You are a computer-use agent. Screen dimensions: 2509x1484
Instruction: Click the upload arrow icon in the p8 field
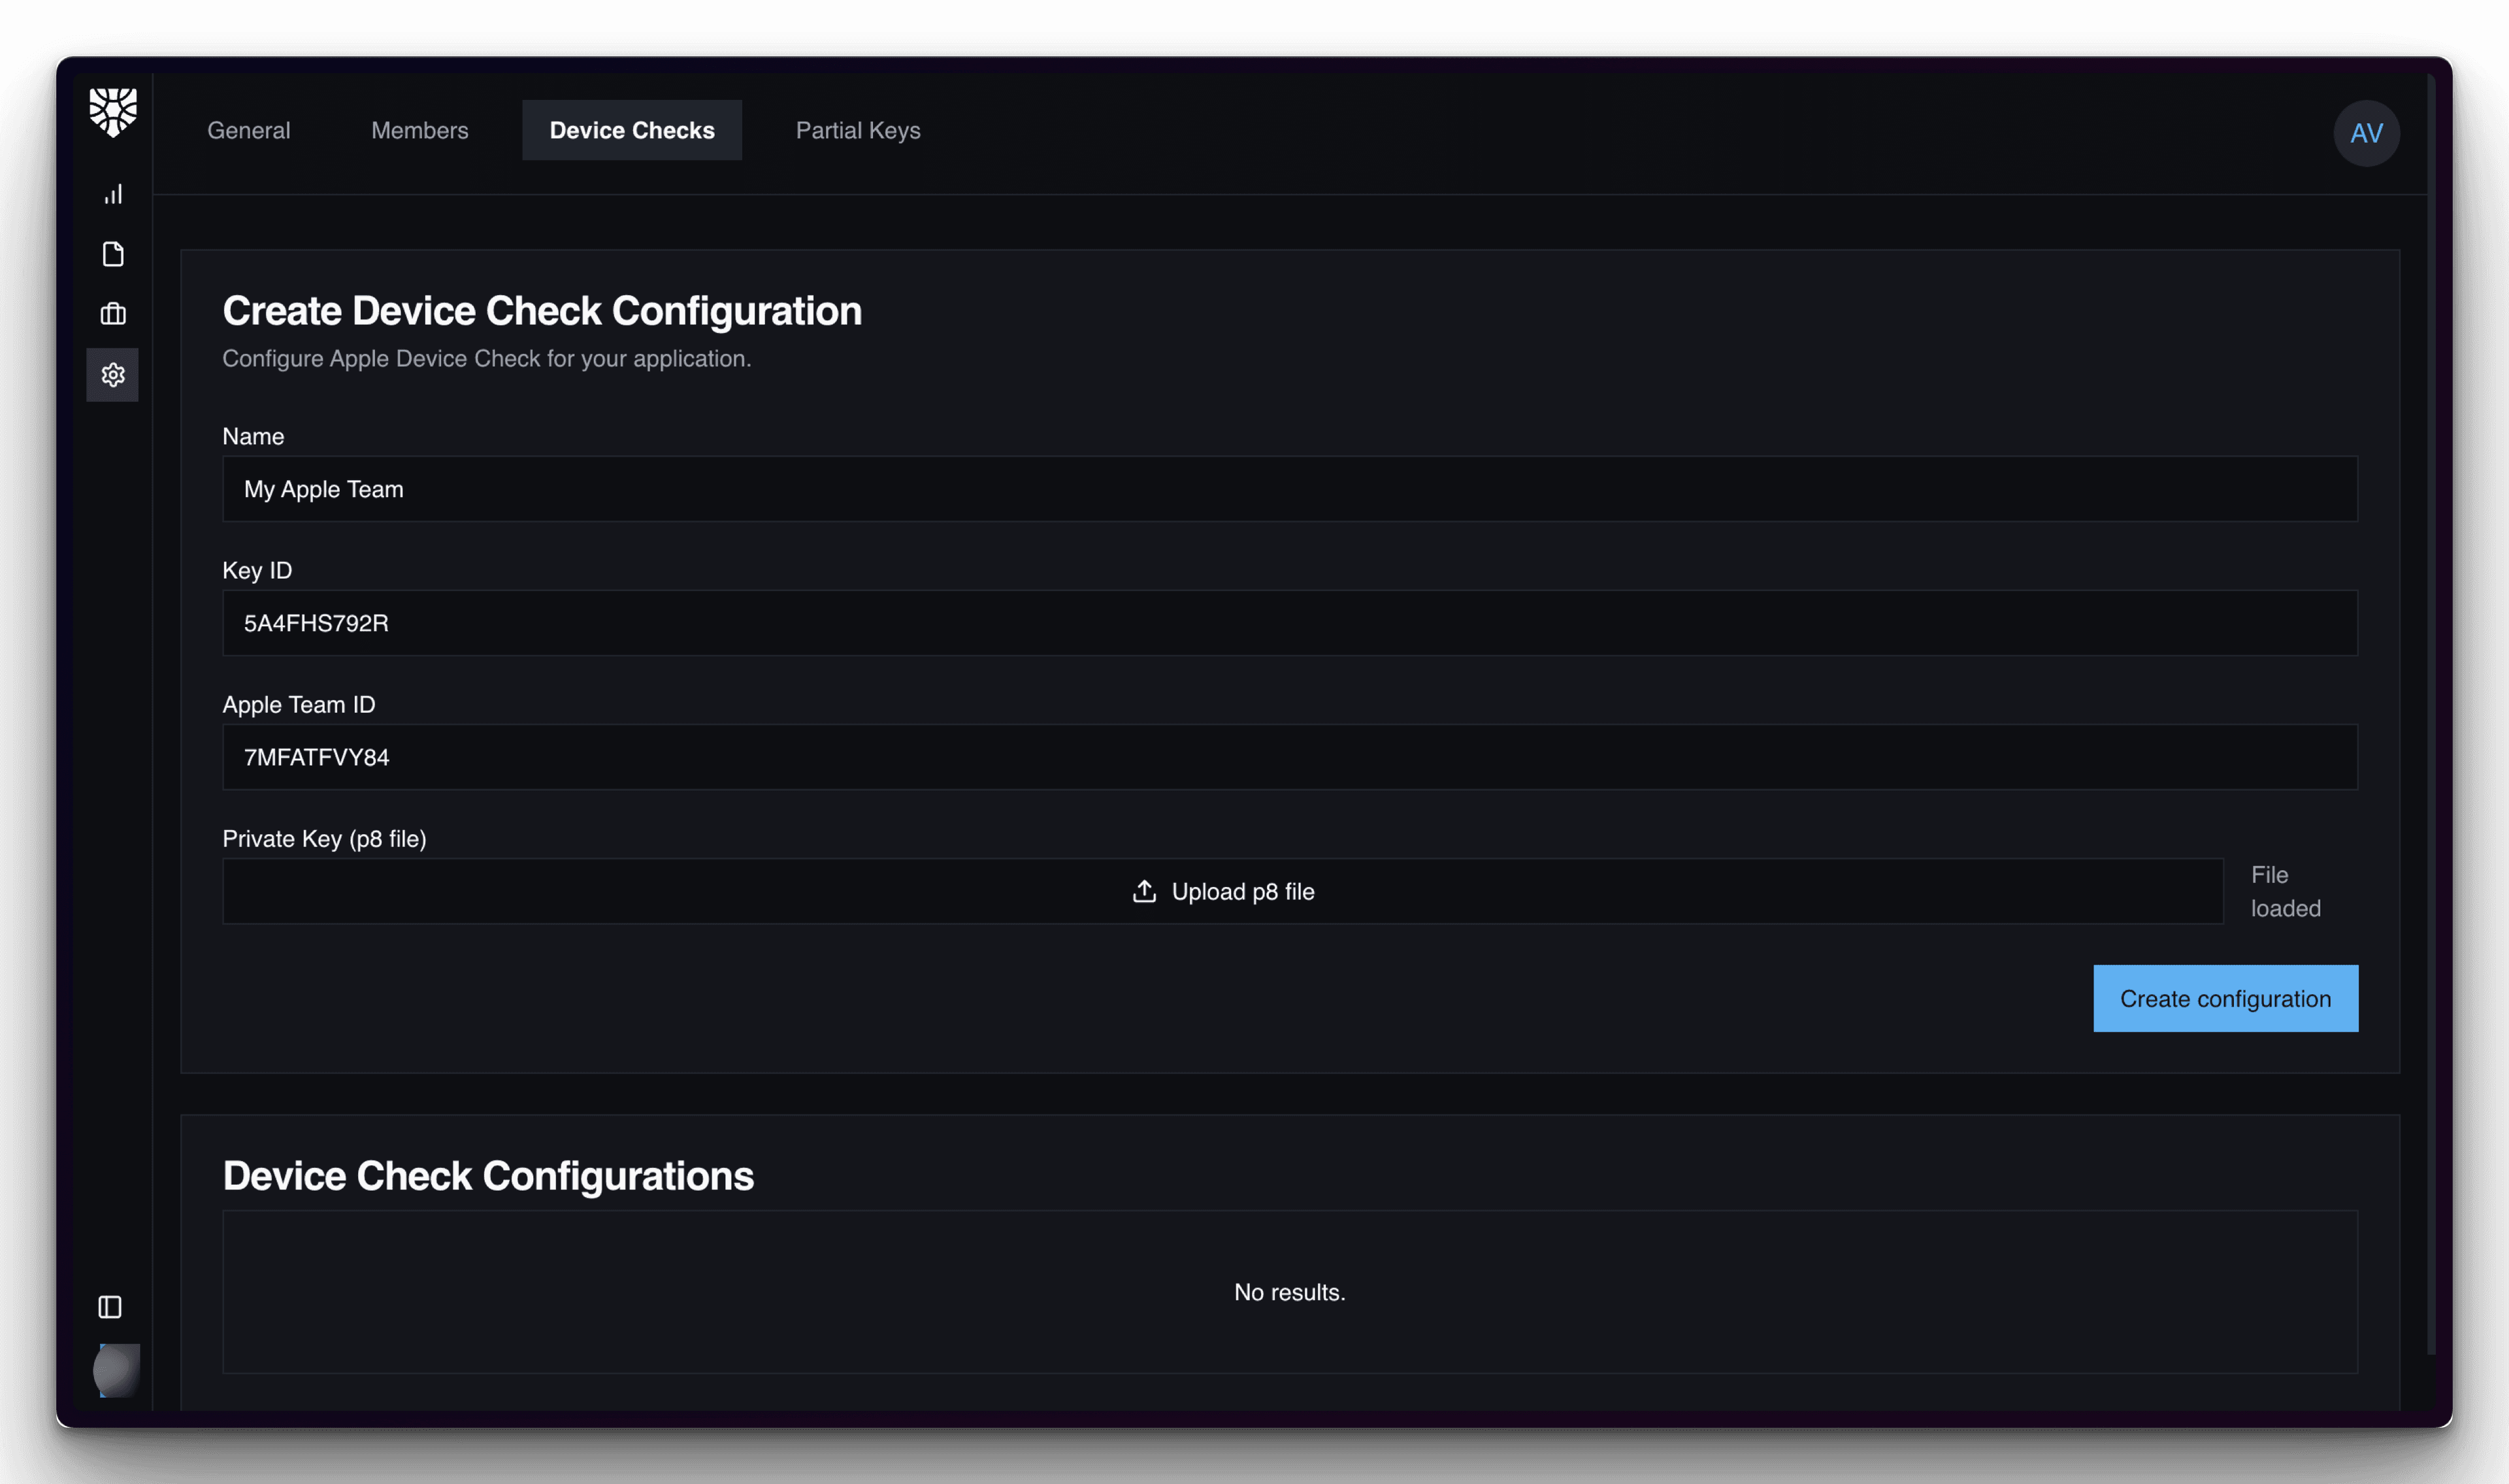1142,891
